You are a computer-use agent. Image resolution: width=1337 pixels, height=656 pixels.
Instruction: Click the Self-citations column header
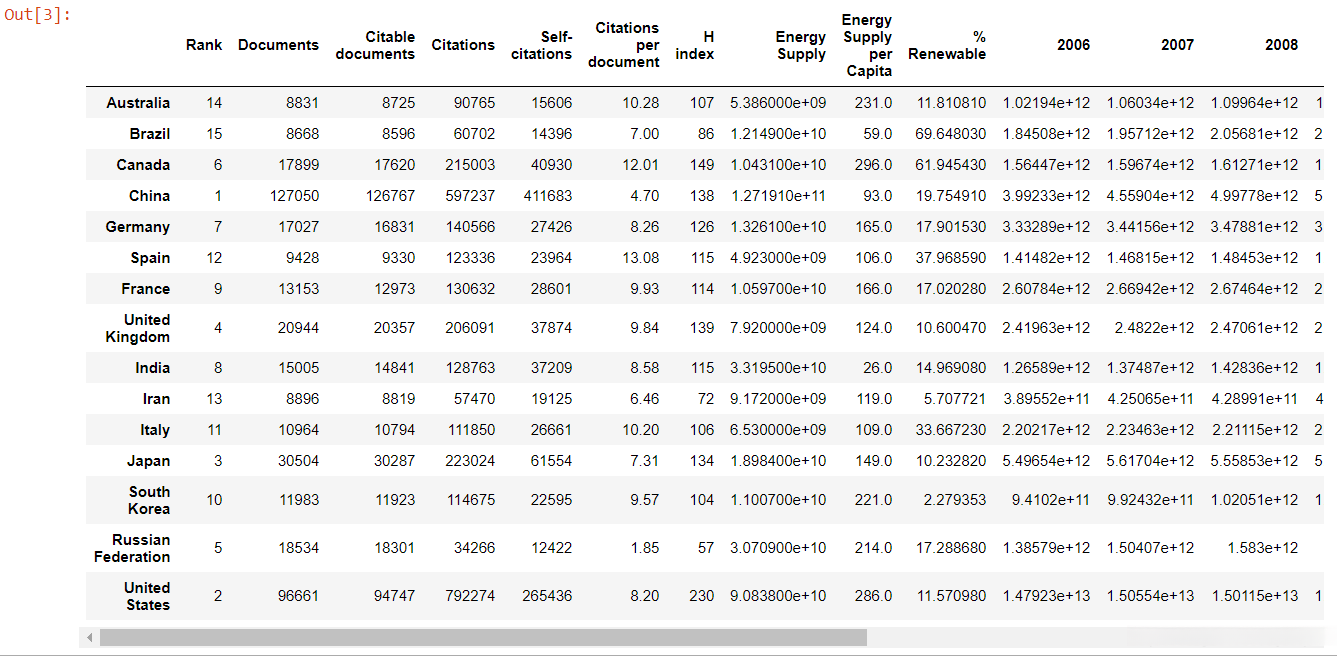[x=542, y=45]
